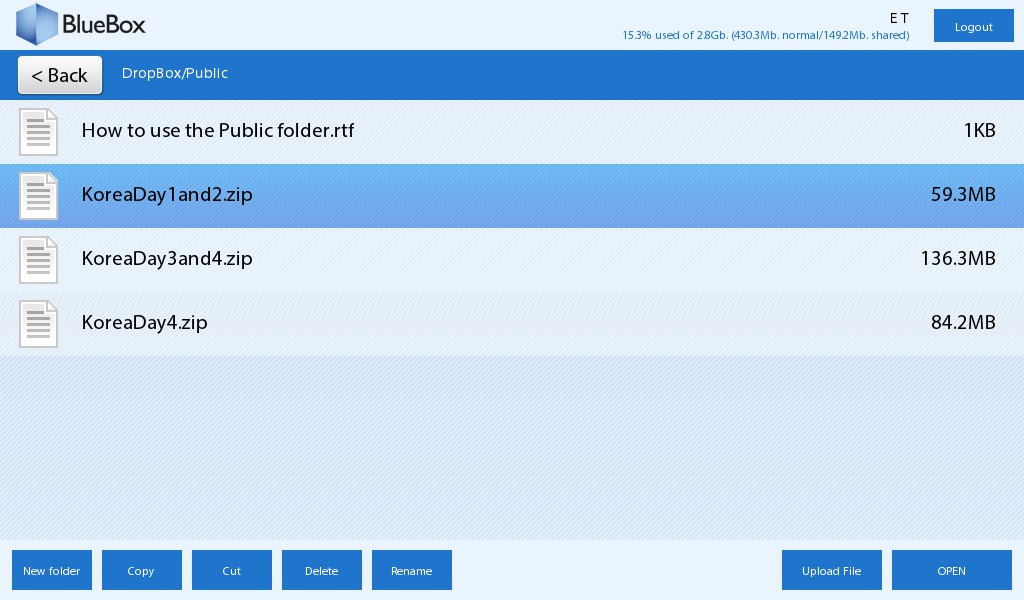
Task: Click the storage usage text in header
Action: coord(765,35)
